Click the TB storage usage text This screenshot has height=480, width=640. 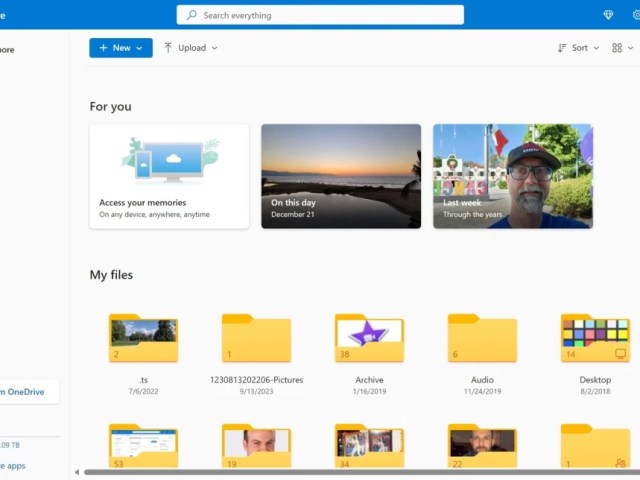(x=10, y=445)
